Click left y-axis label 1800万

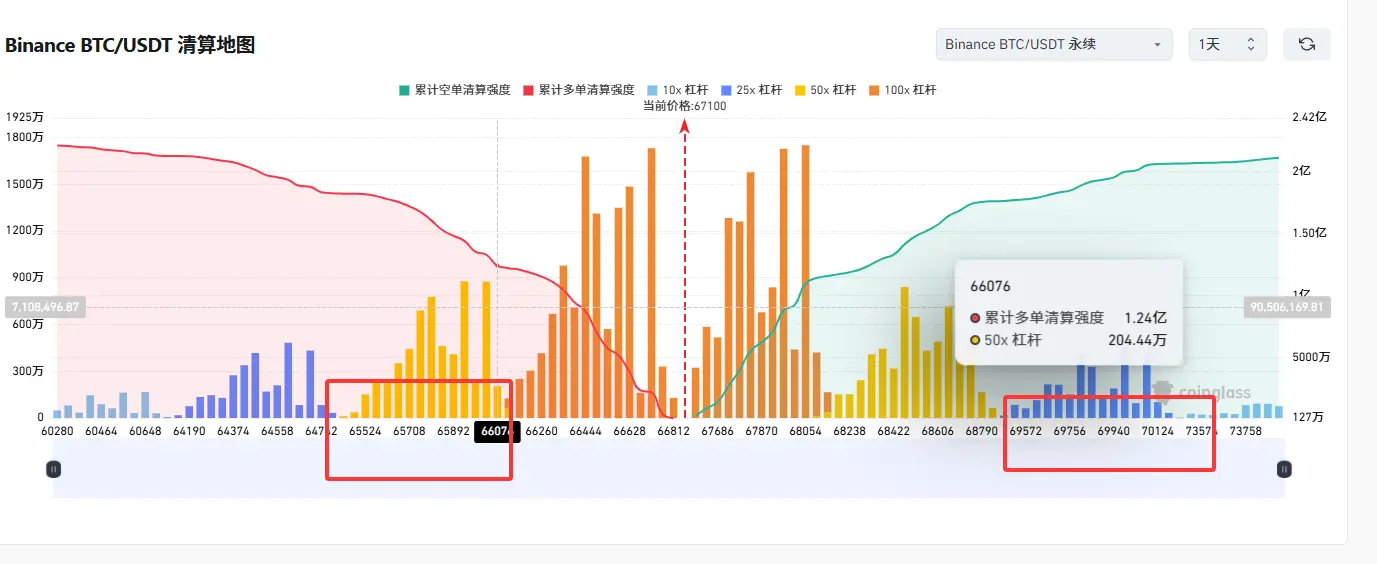[24, 137]
